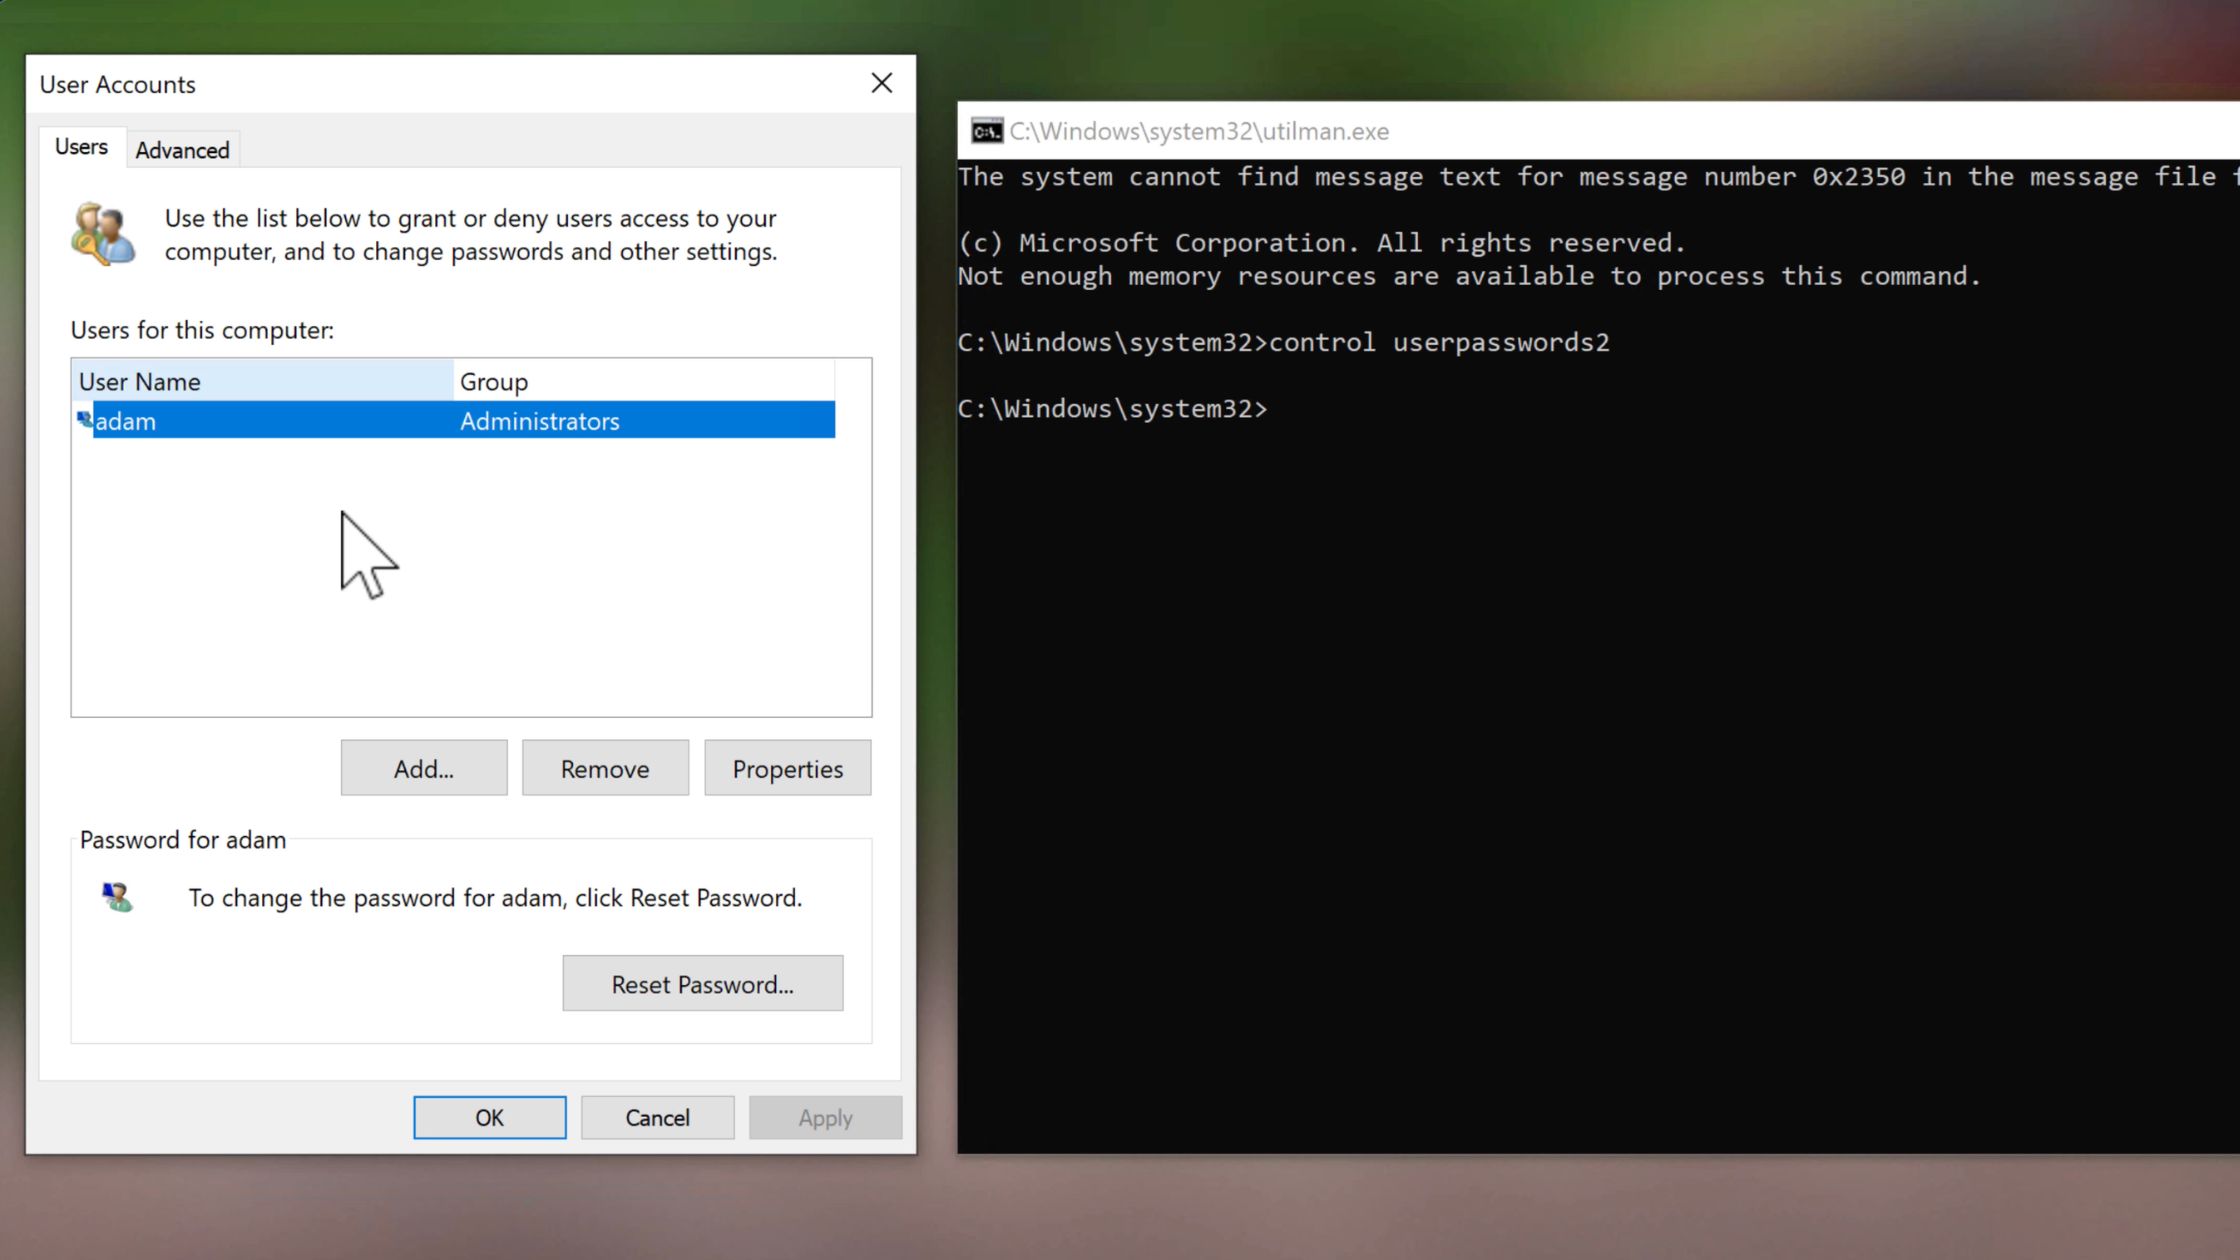Select the adam user row
The image size is (2240, 1260).
(454, 420)
